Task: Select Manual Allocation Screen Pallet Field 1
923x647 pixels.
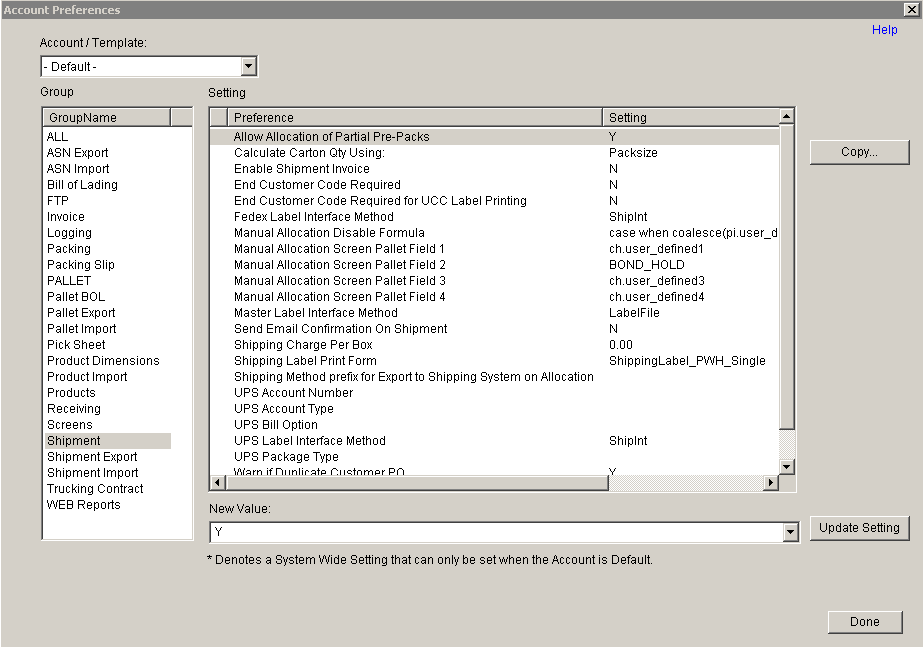Action: 494,248
